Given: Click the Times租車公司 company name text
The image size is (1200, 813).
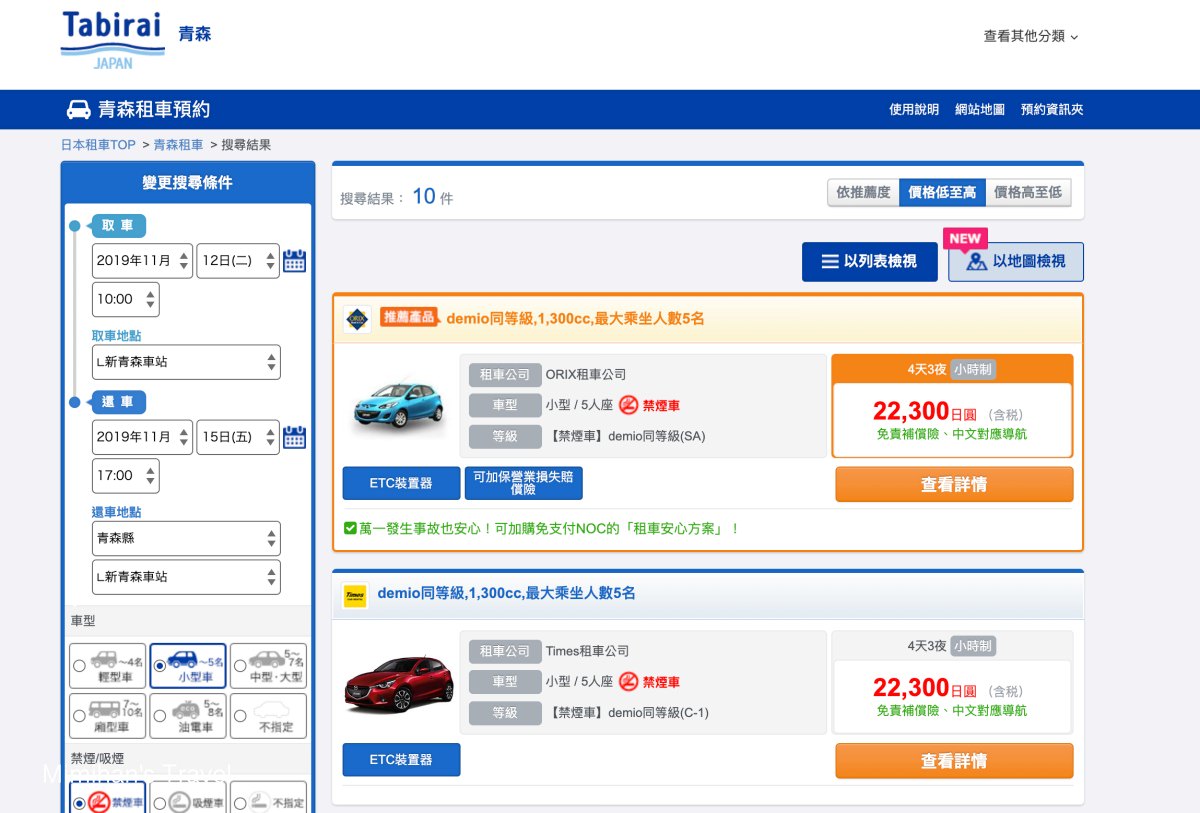Looking at the screenshot, I should tap(588, 652).
